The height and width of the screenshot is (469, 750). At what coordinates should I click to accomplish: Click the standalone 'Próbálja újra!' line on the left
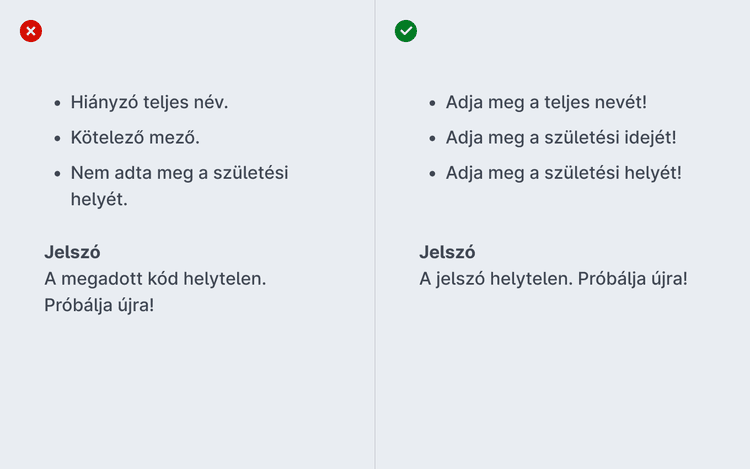[99, 304]
